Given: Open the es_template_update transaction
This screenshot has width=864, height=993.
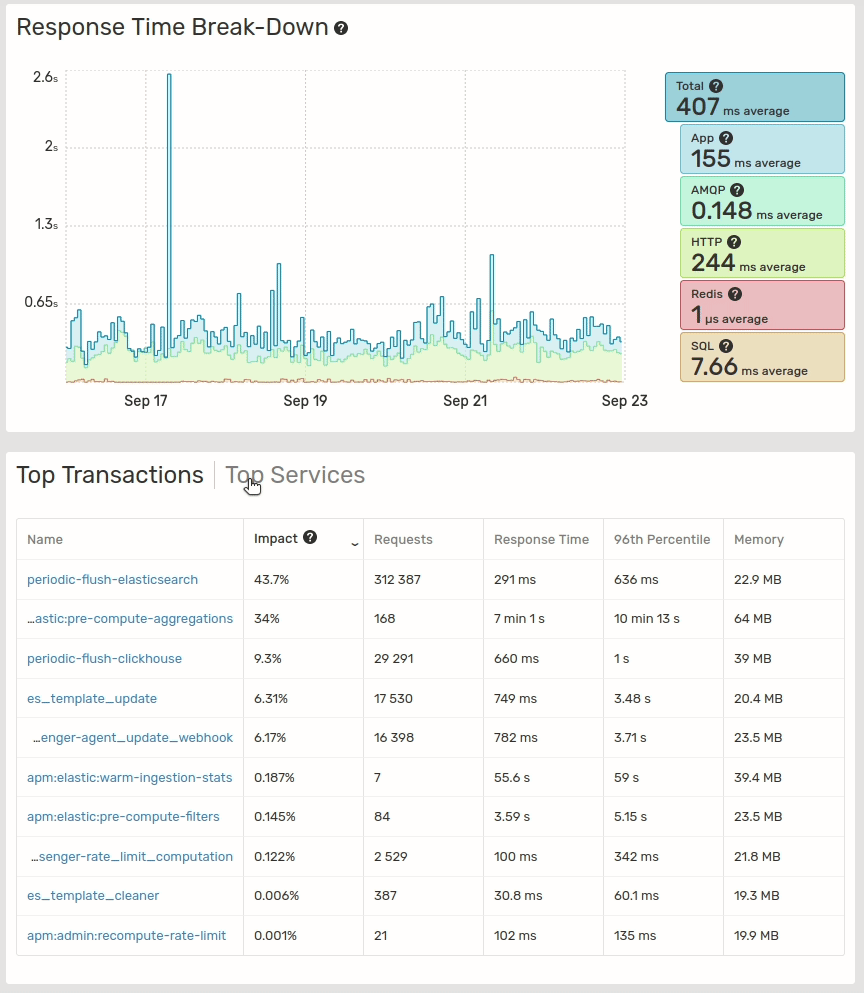Looking at the screenshot, I should coord(92,698).
